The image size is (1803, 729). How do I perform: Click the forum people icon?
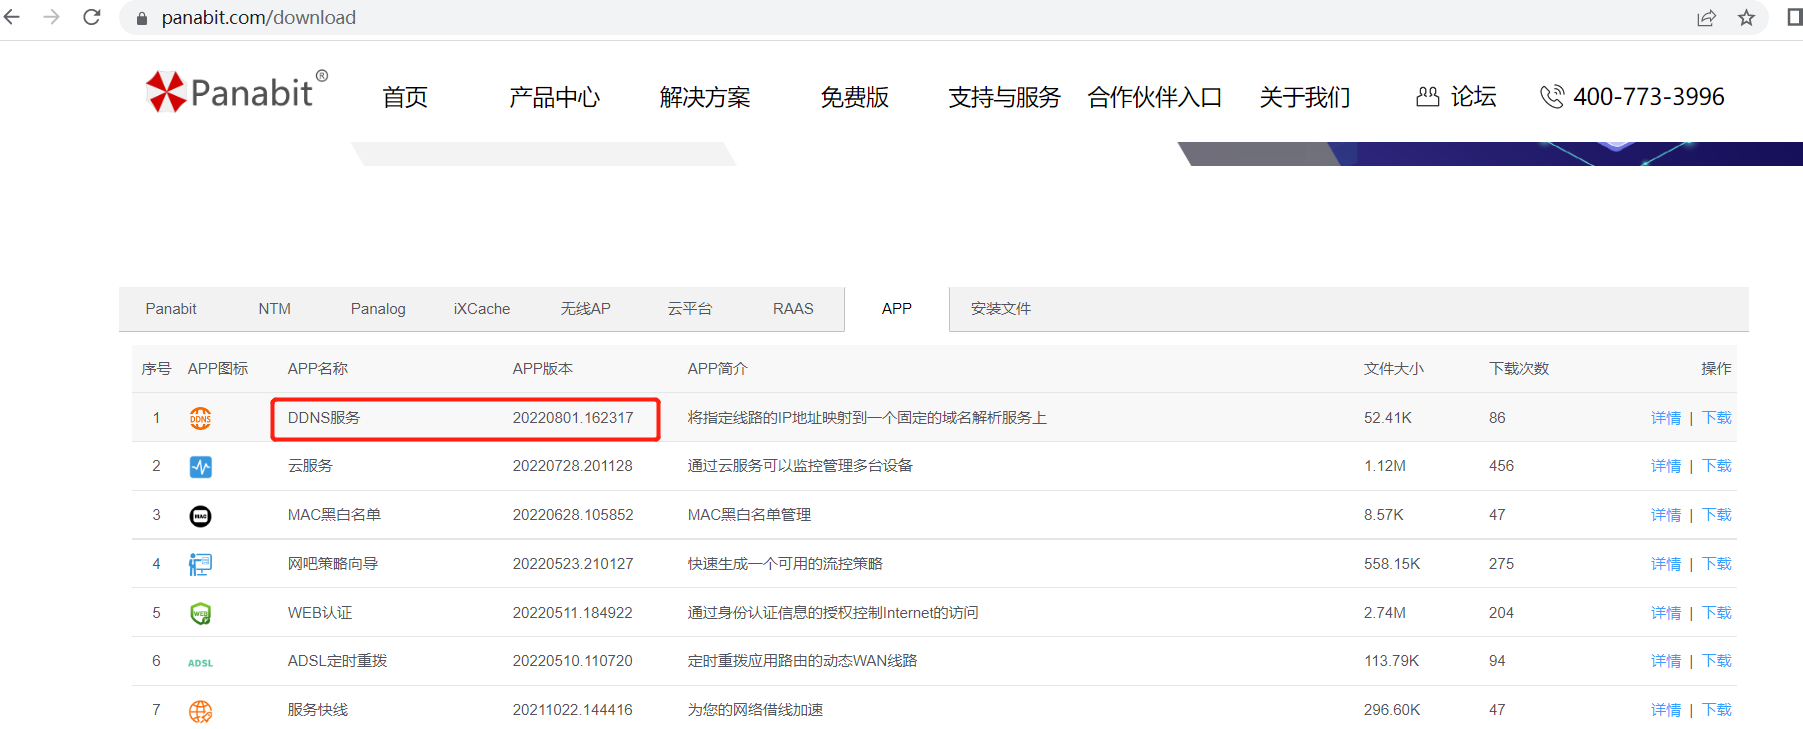tap(1428, 96)
